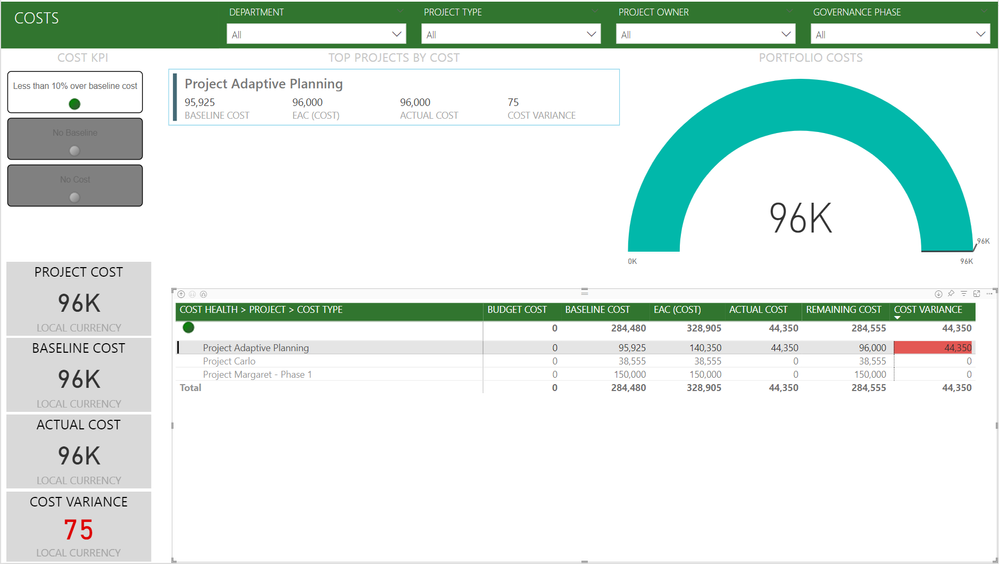Click the Total row label
Viewport: 999px width, 564px height.
[x=190, y=387]
